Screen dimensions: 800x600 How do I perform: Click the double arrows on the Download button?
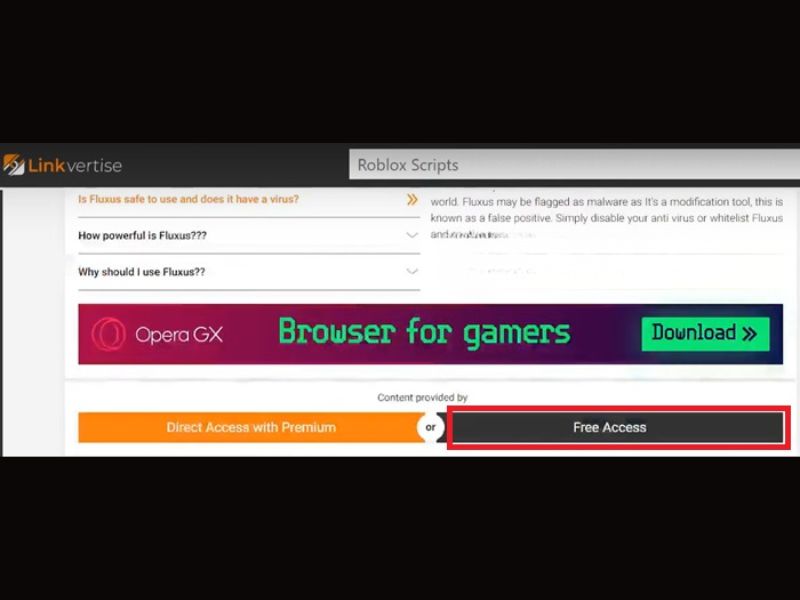[749, 334]
